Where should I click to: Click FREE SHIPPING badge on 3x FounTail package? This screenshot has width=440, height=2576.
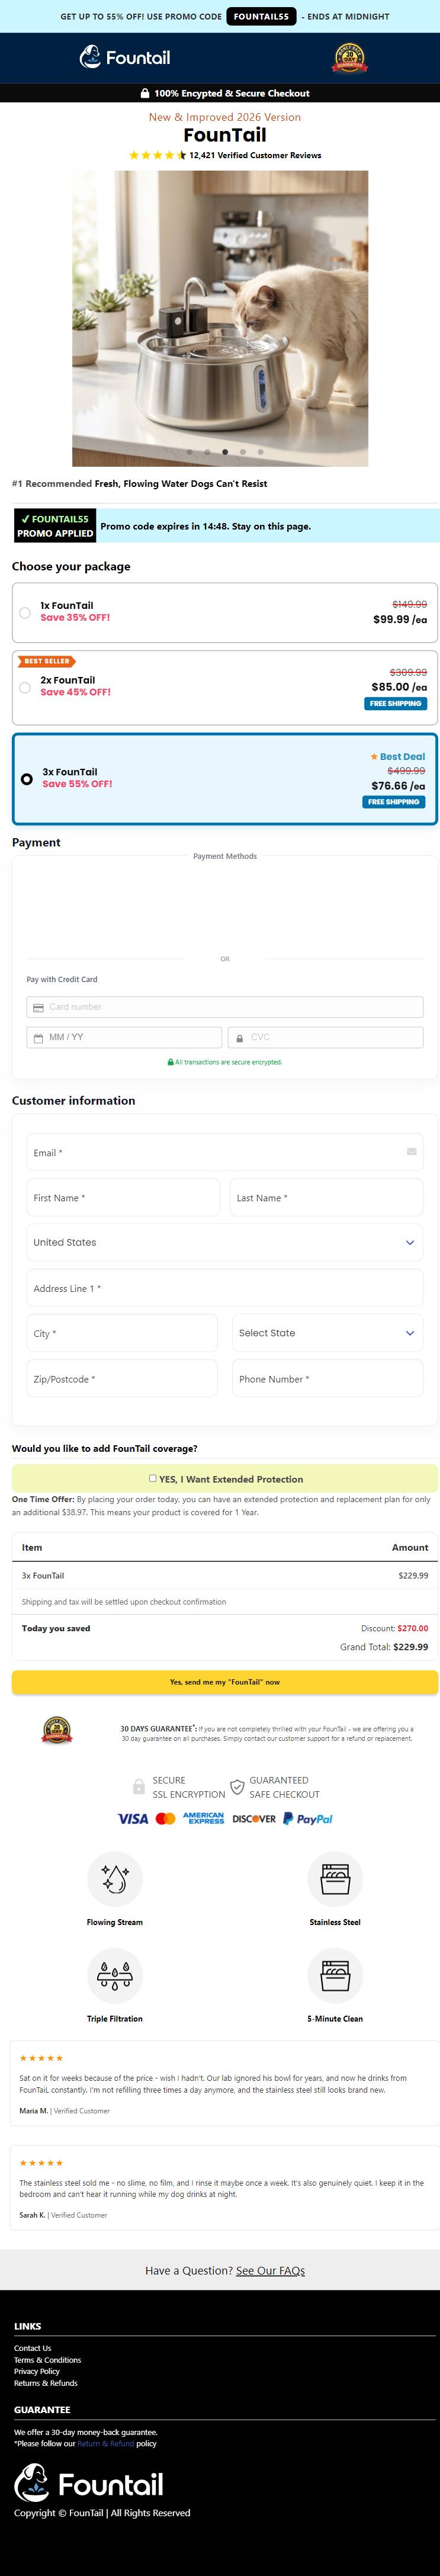pyautogui.click(x=393, y=802)
